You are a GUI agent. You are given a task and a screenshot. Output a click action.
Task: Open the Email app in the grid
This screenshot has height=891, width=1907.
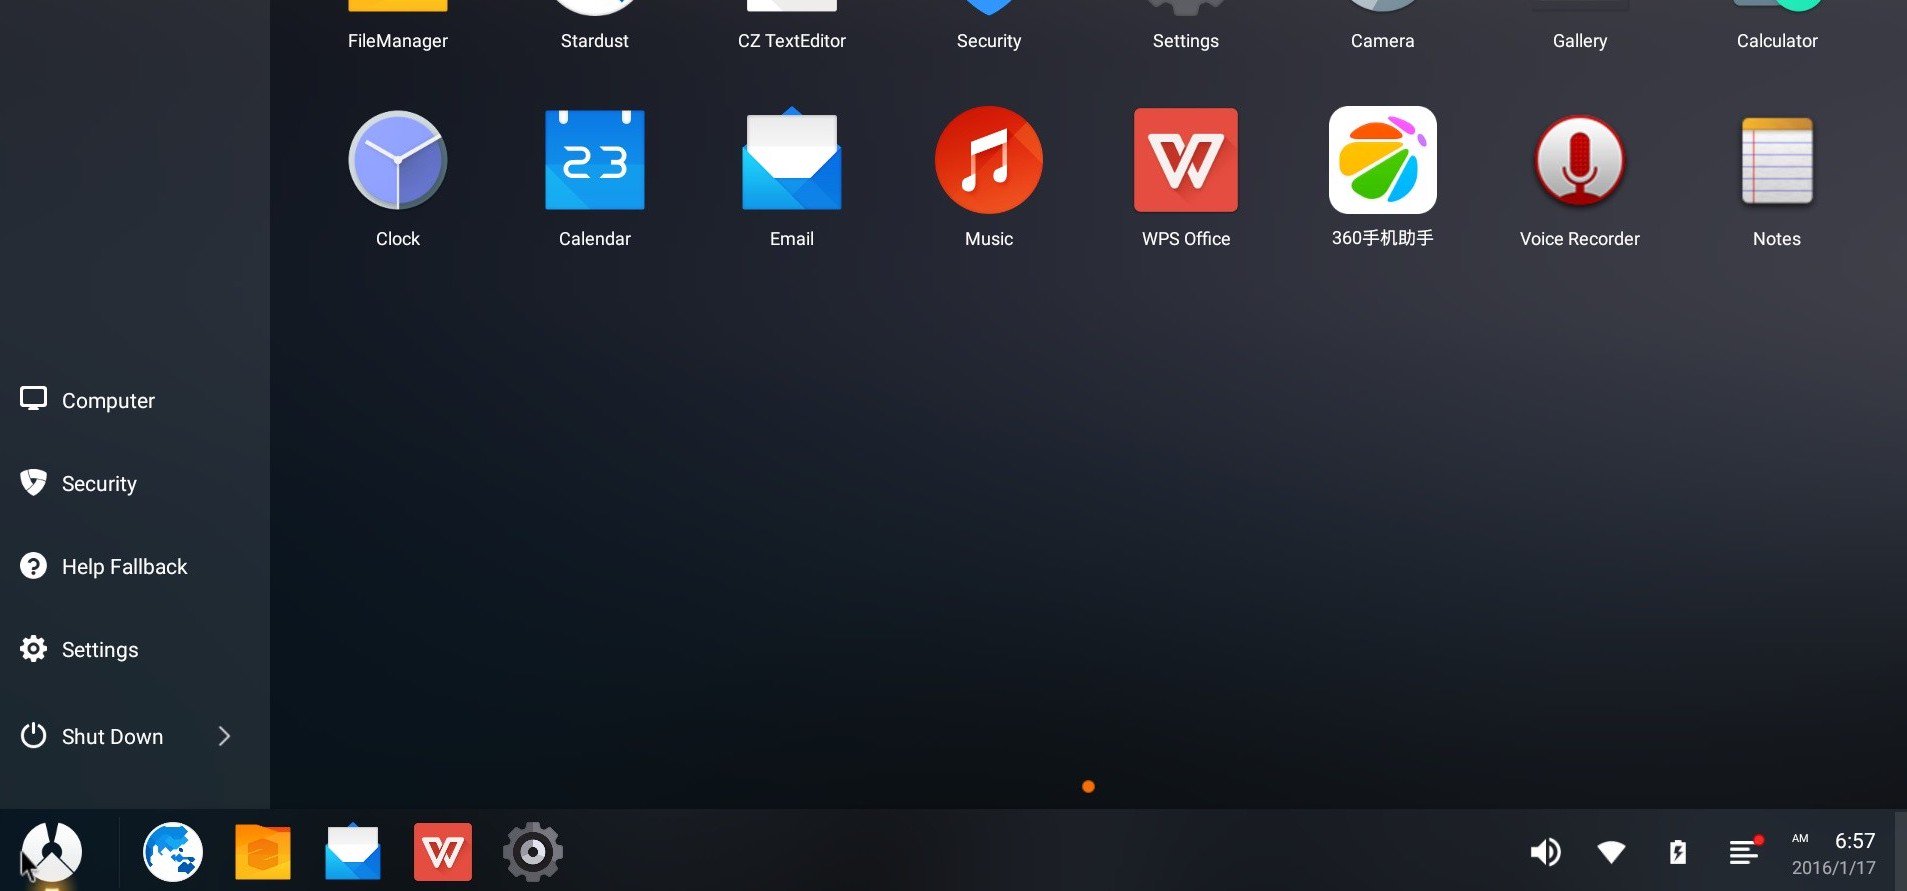coord(791,160)
